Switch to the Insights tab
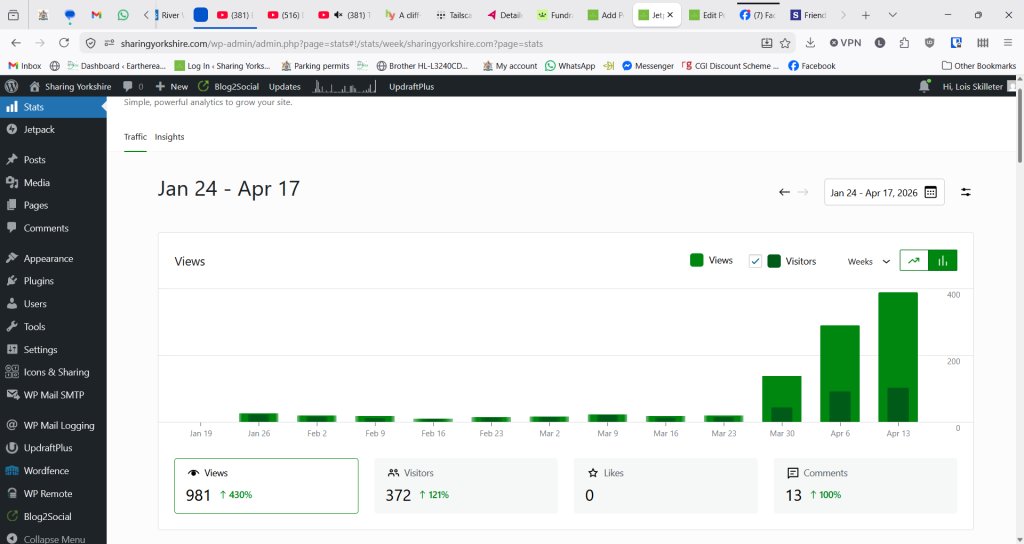 click(169, 137)
